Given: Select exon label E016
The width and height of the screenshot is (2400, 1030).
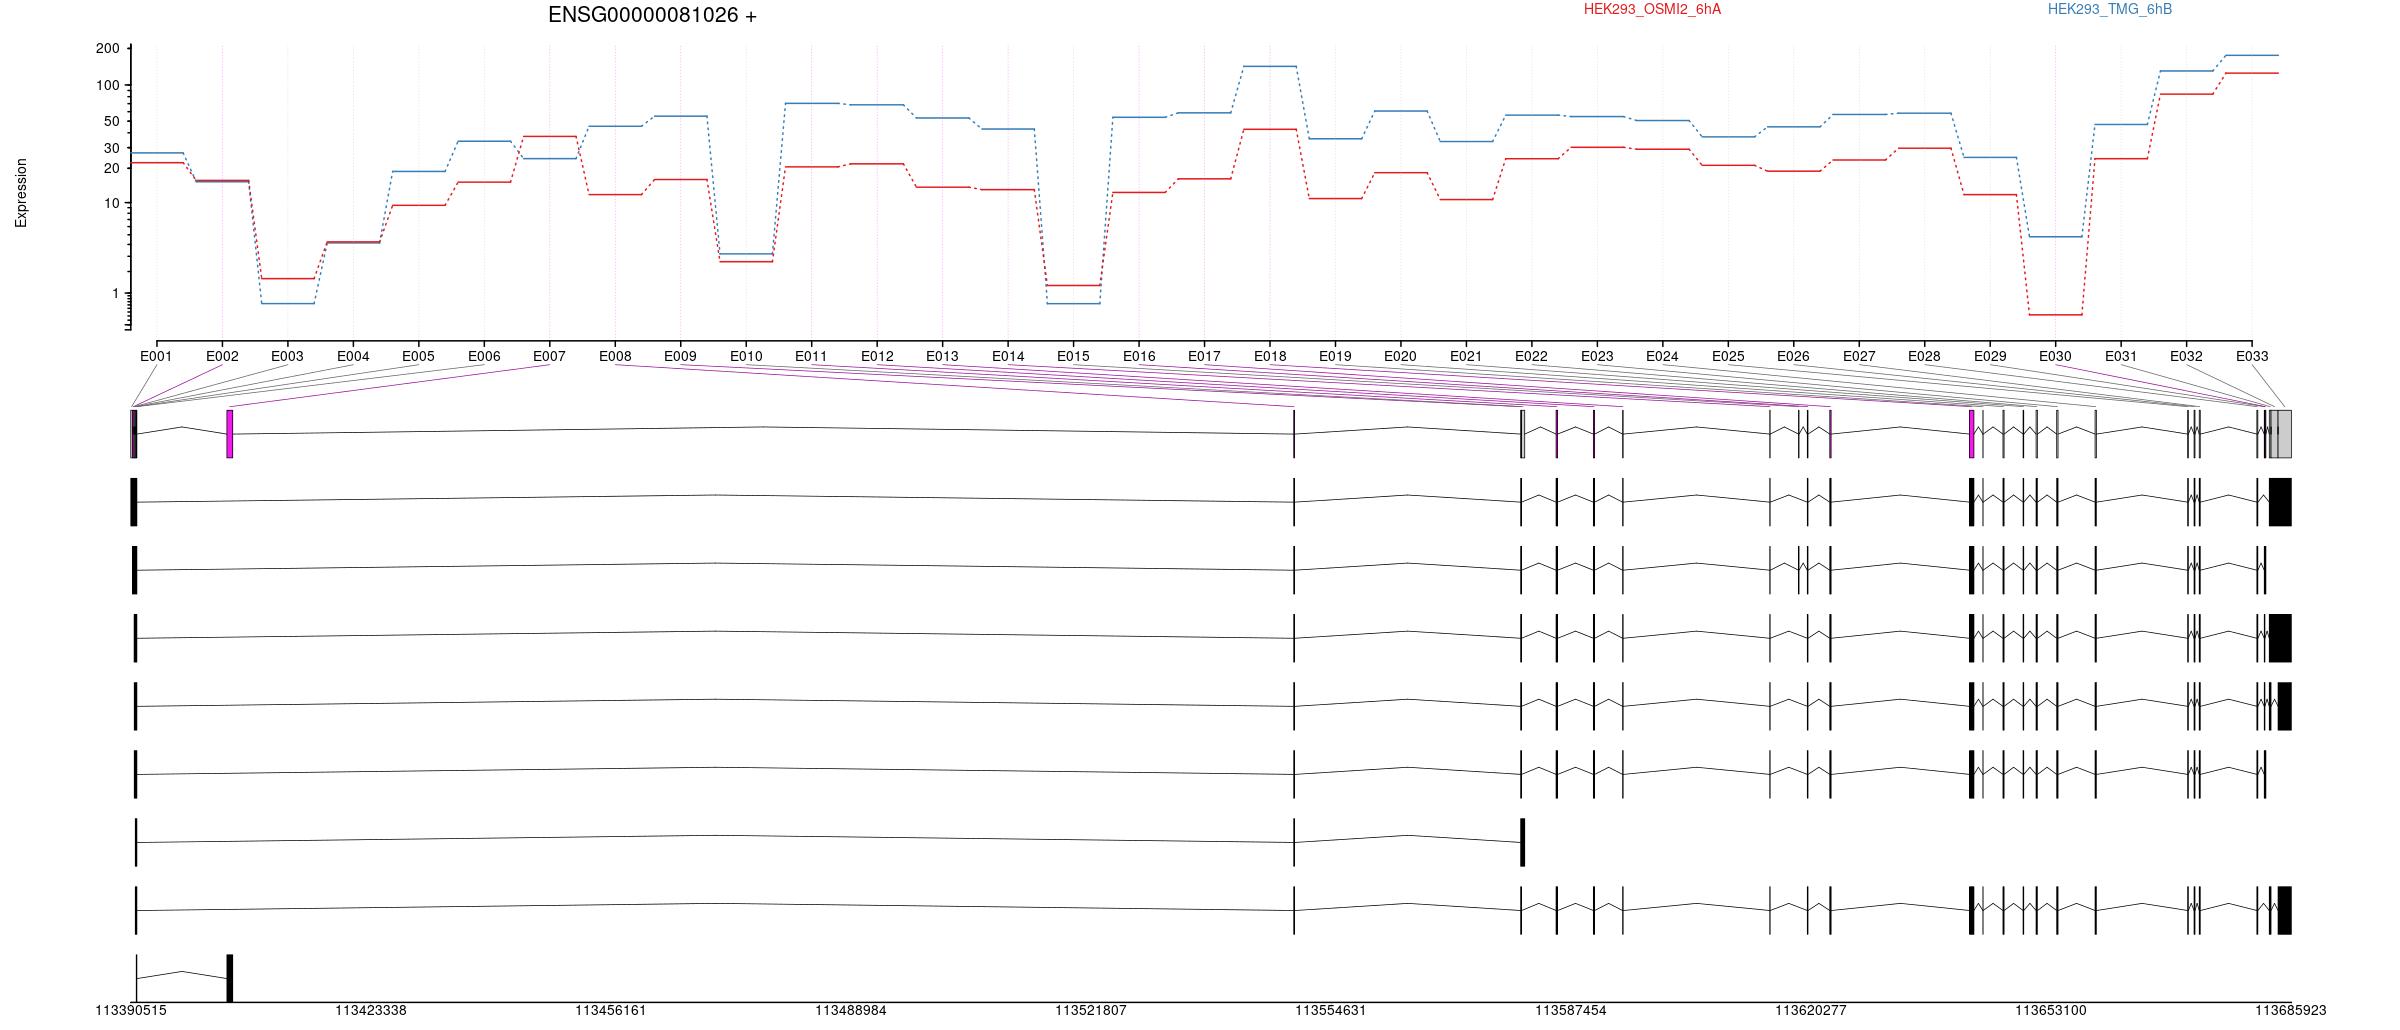Looking at the screenshot, I should [x=1139, y=356].
